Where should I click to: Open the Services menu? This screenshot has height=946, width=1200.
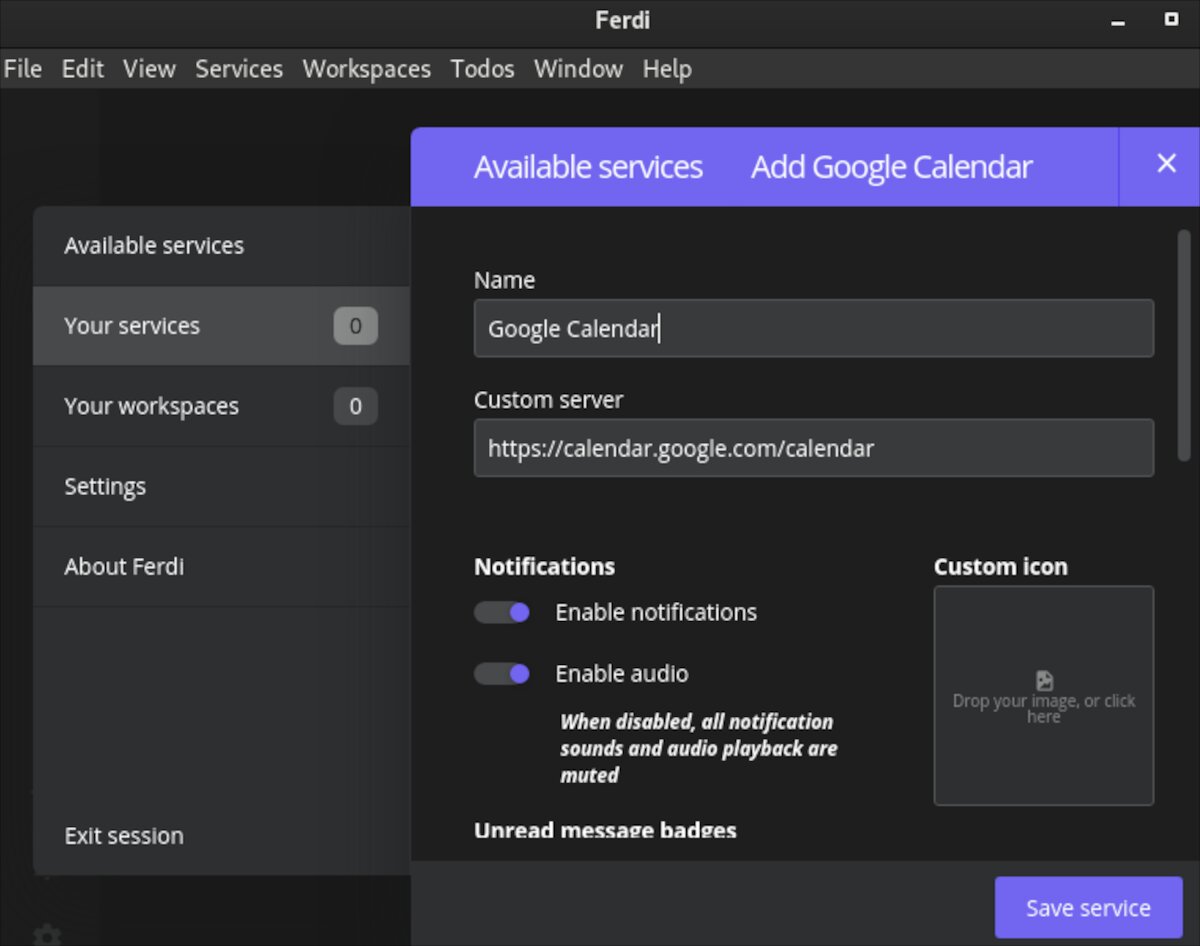(x=239, y=69)
